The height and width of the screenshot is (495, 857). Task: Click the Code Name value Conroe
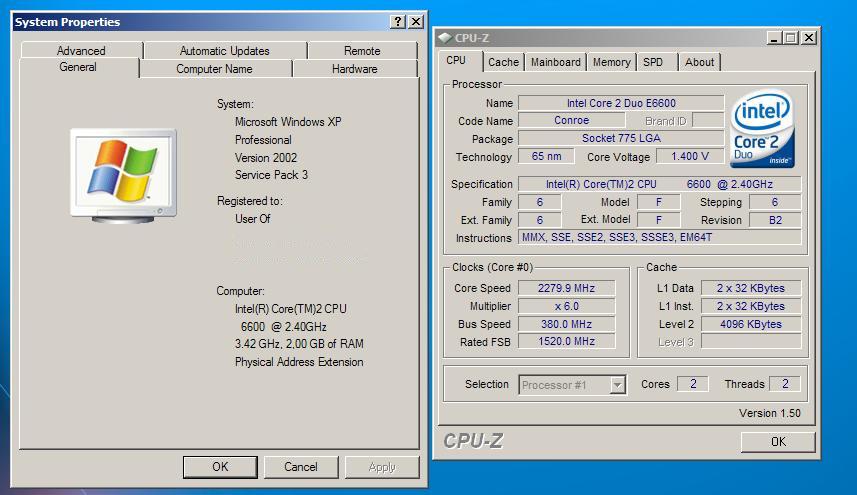coord(572,120)
